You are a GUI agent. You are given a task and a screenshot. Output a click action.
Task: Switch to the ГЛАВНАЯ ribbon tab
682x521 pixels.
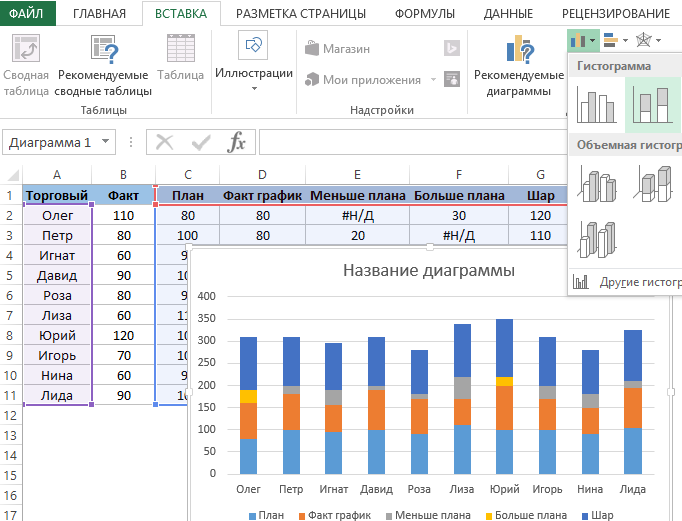tap(99, 13)
